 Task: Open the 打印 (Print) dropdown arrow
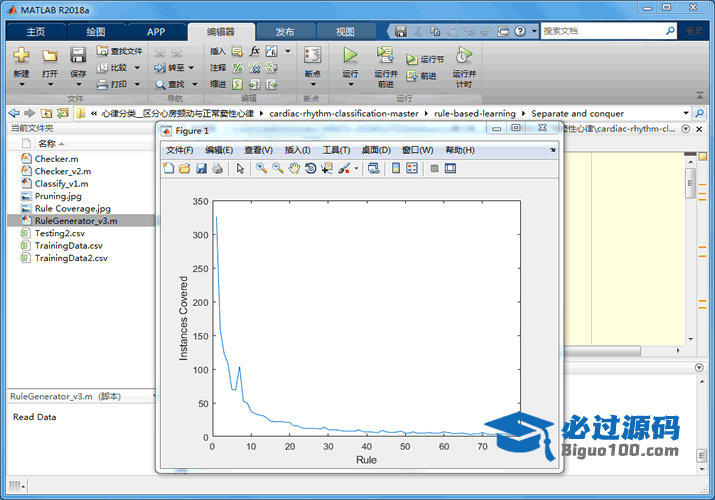137,84
